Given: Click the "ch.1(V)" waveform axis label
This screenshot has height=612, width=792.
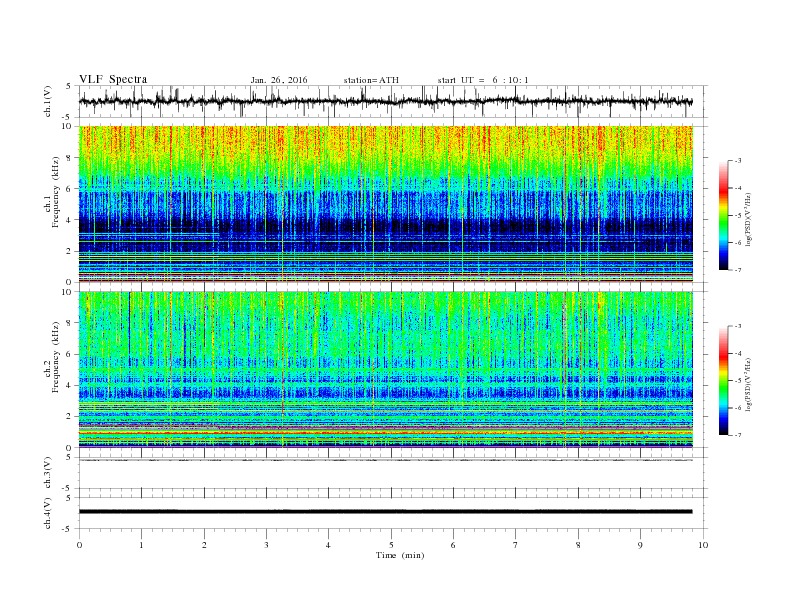Looking at the screenshot, I should point(48,101).
